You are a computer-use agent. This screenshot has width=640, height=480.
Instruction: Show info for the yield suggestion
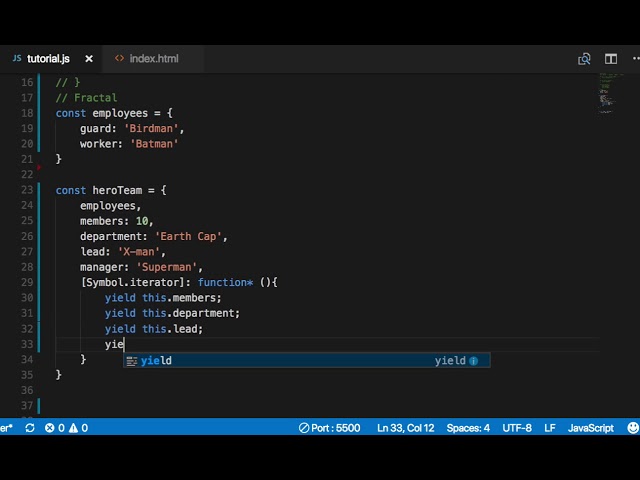(473, 361)
